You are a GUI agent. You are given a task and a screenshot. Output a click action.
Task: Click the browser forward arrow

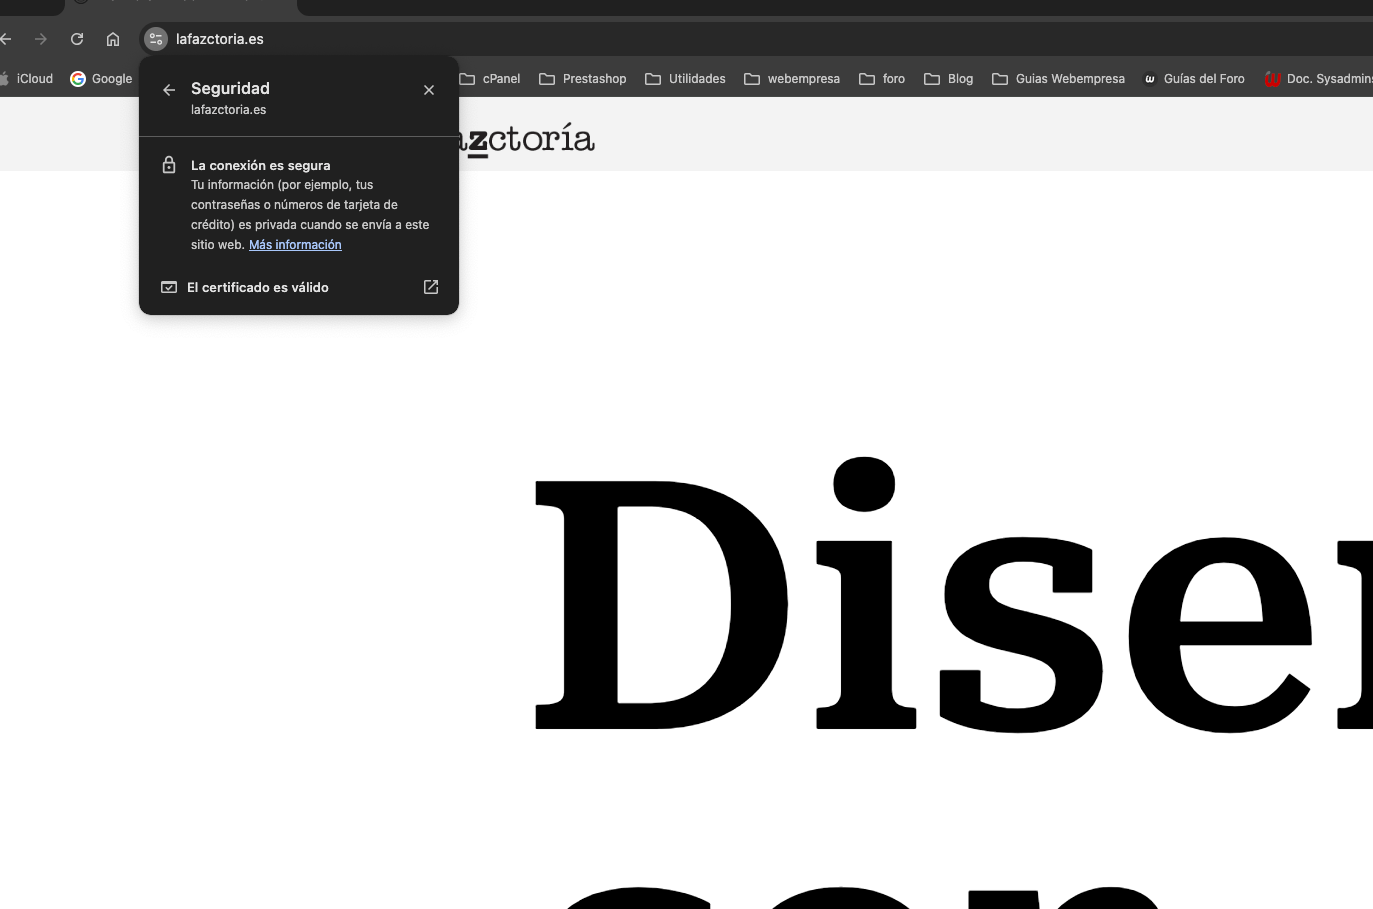(x=41, y=39)
